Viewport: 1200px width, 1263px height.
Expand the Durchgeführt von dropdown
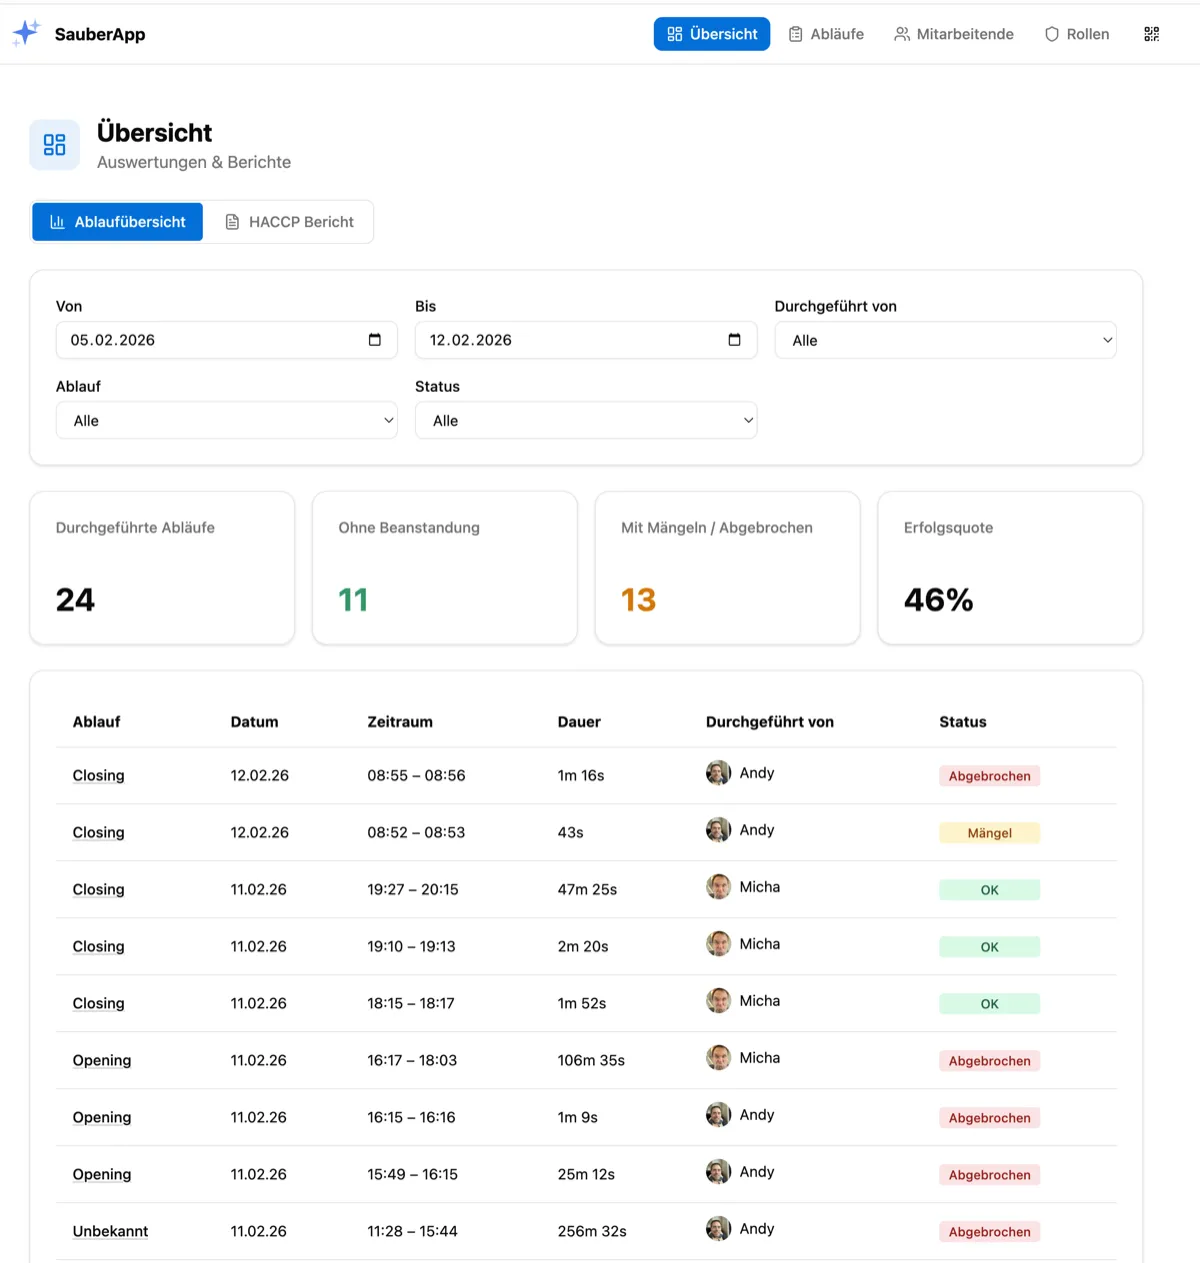944,340
